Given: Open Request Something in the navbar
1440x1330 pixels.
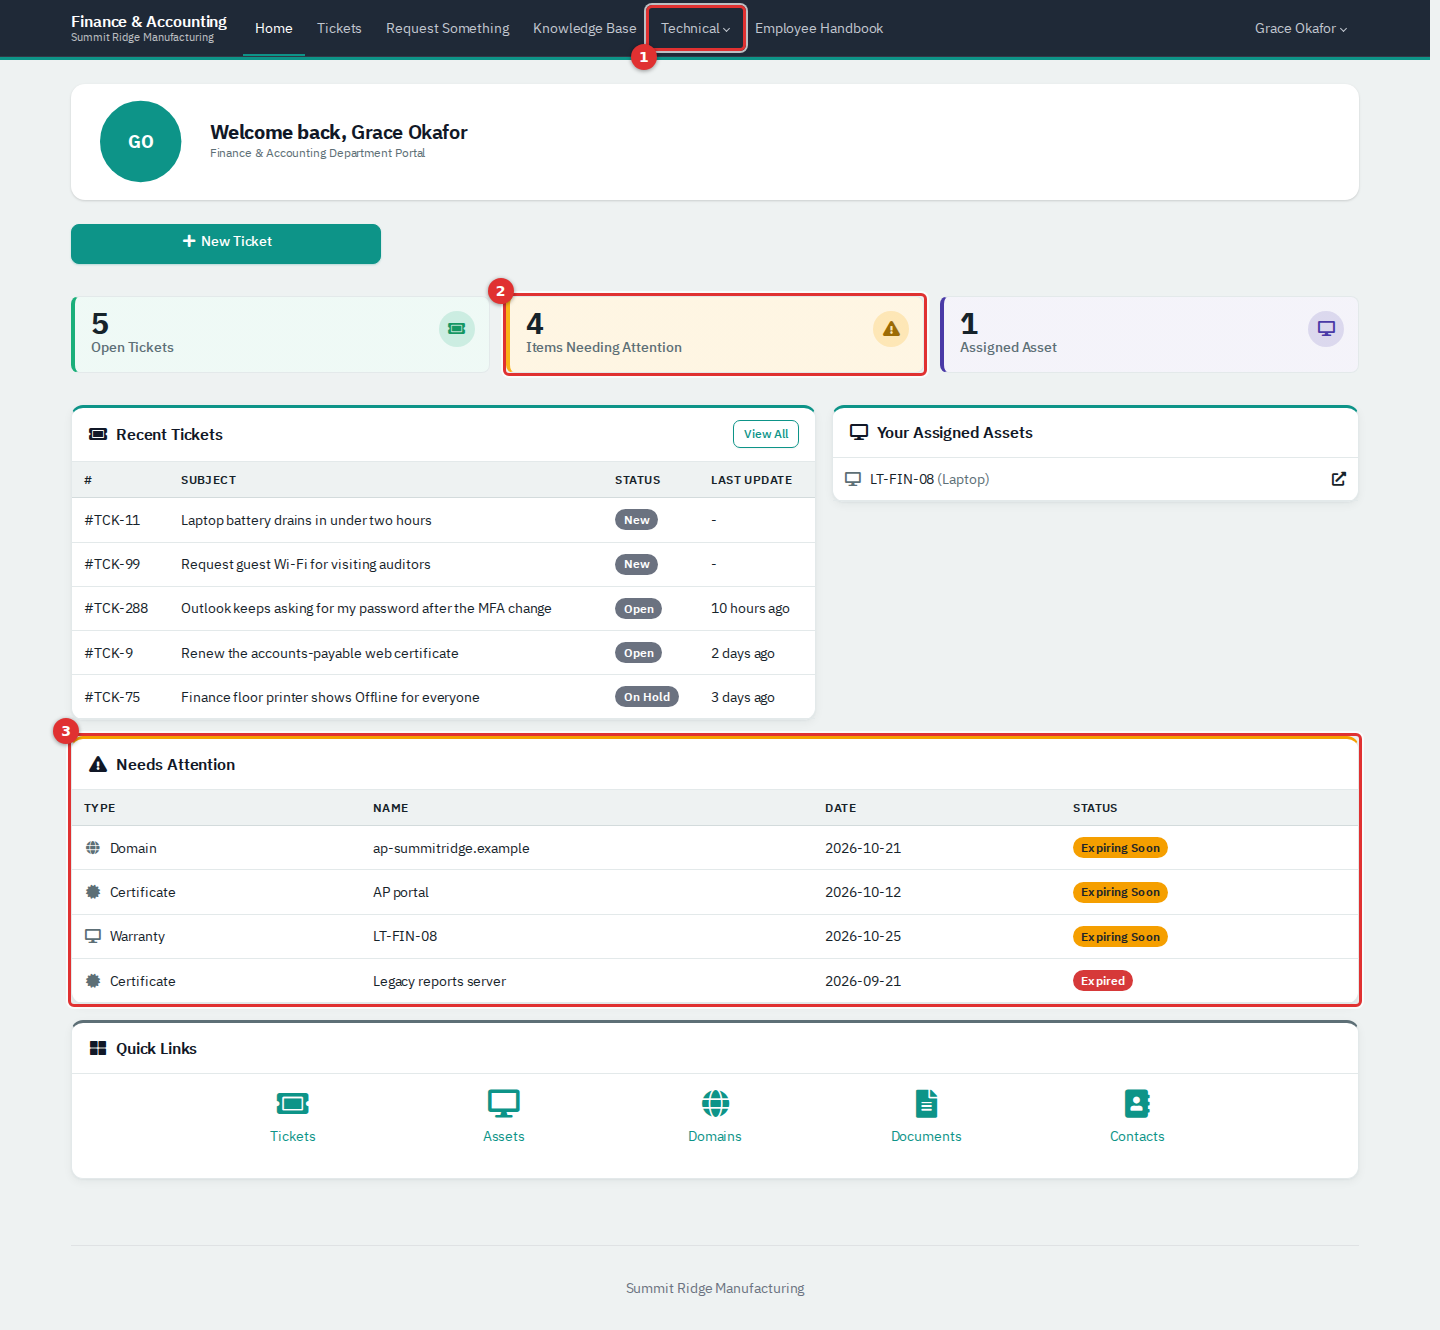Looking at the screenshot, I should point(448,28).
